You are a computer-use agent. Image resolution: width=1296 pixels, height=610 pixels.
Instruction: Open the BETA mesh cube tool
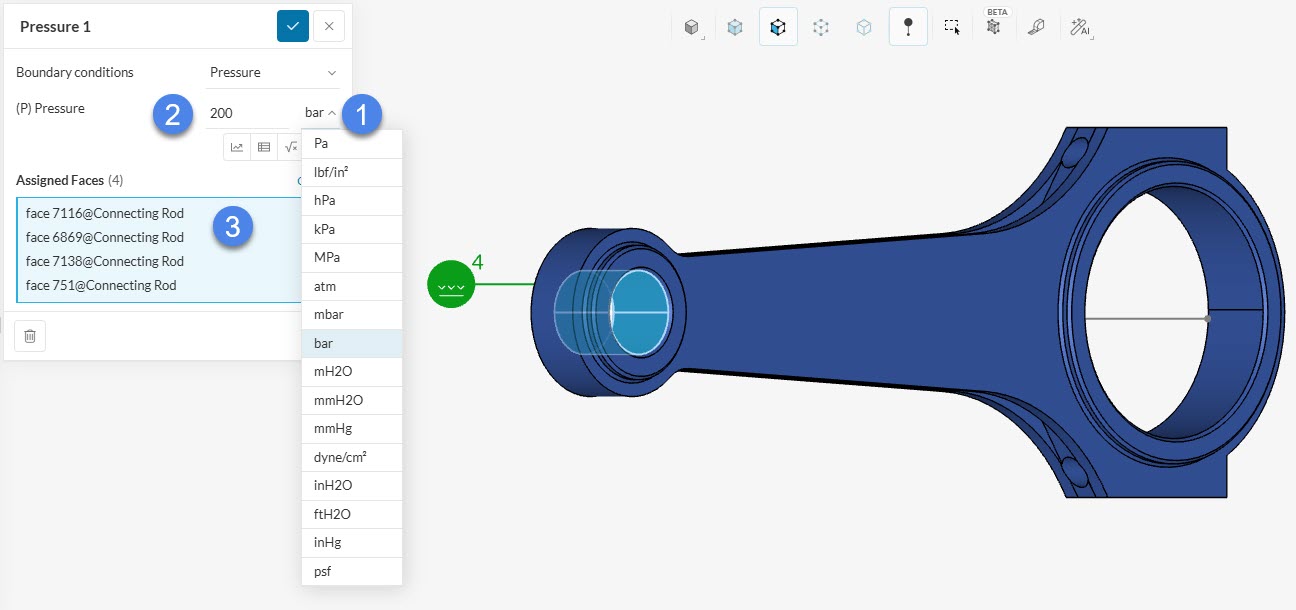point(994,27)
